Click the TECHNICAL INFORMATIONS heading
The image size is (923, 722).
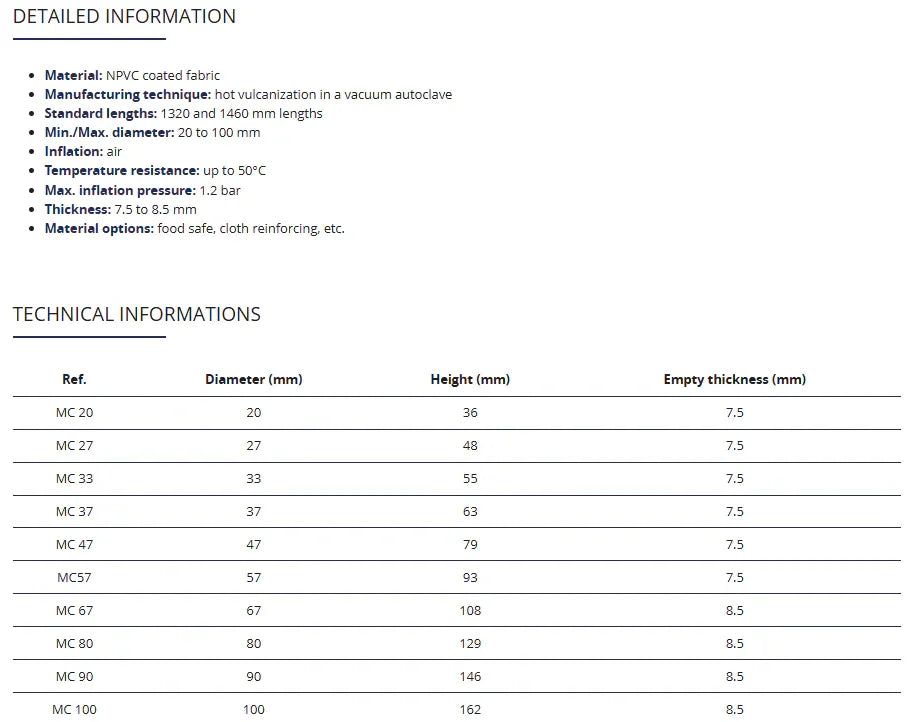coord(136,315)
